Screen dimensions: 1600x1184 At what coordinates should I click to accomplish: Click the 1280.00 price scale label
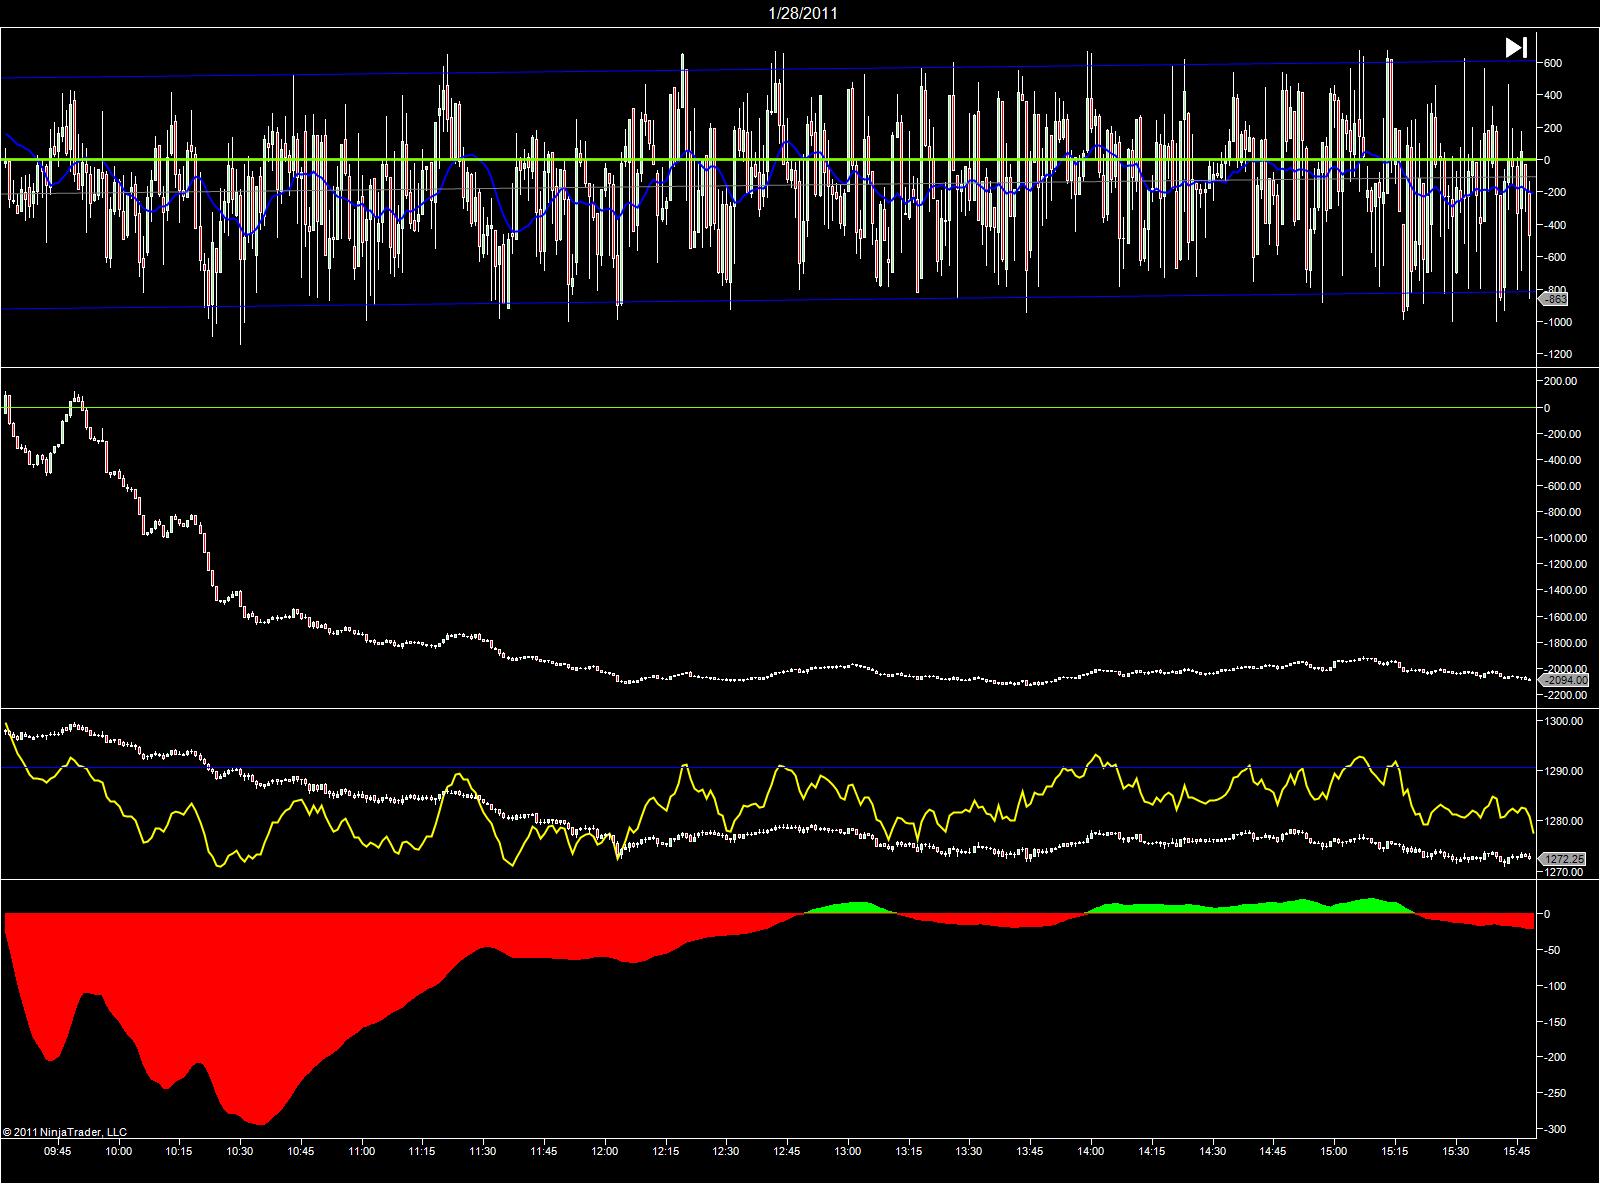point(1564,821)
